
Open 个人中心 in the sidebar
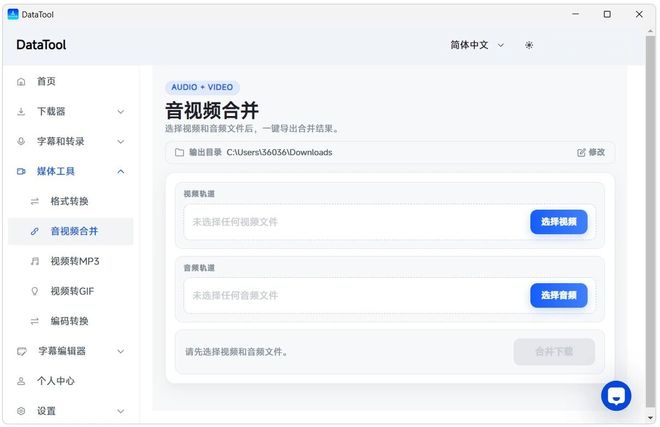tap(71, 381)
